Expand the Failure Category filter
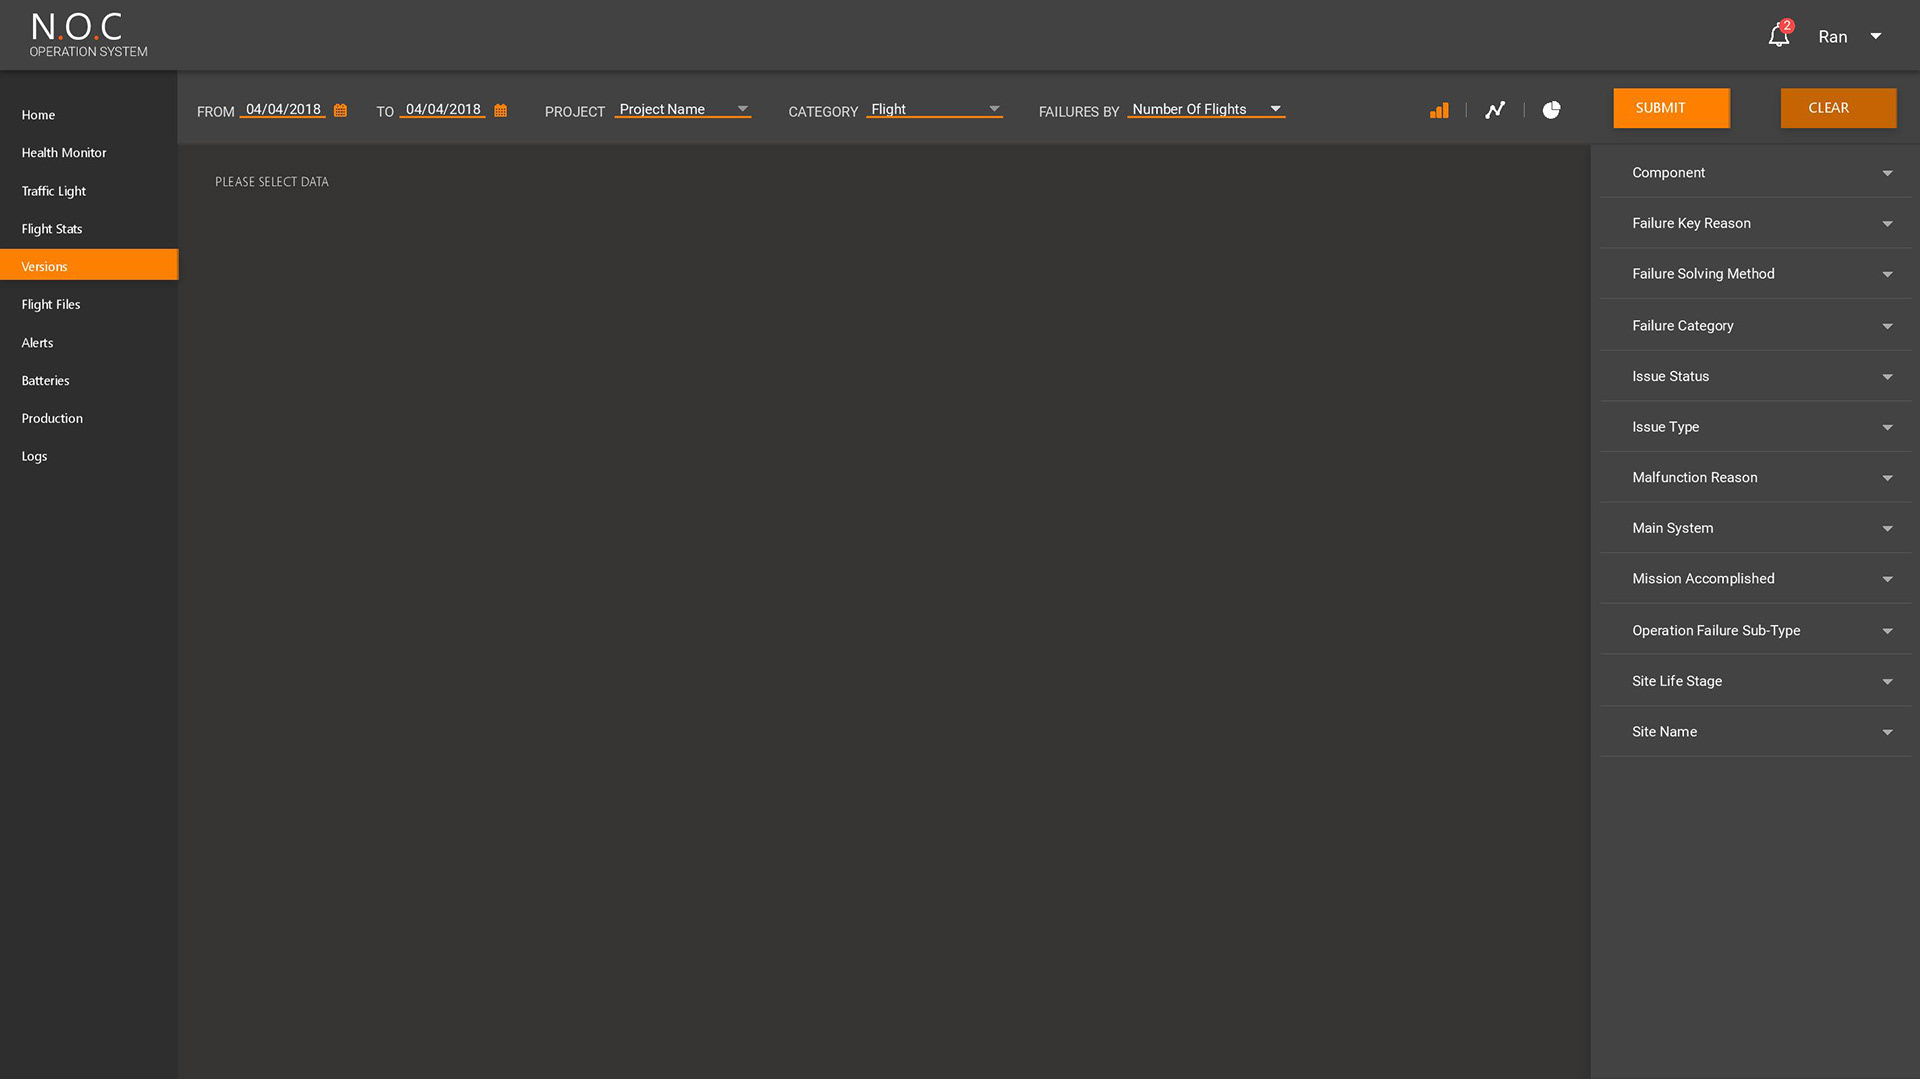Screen dimensions: 1920x1079 pyautogui.click(x=1756, y=326)
